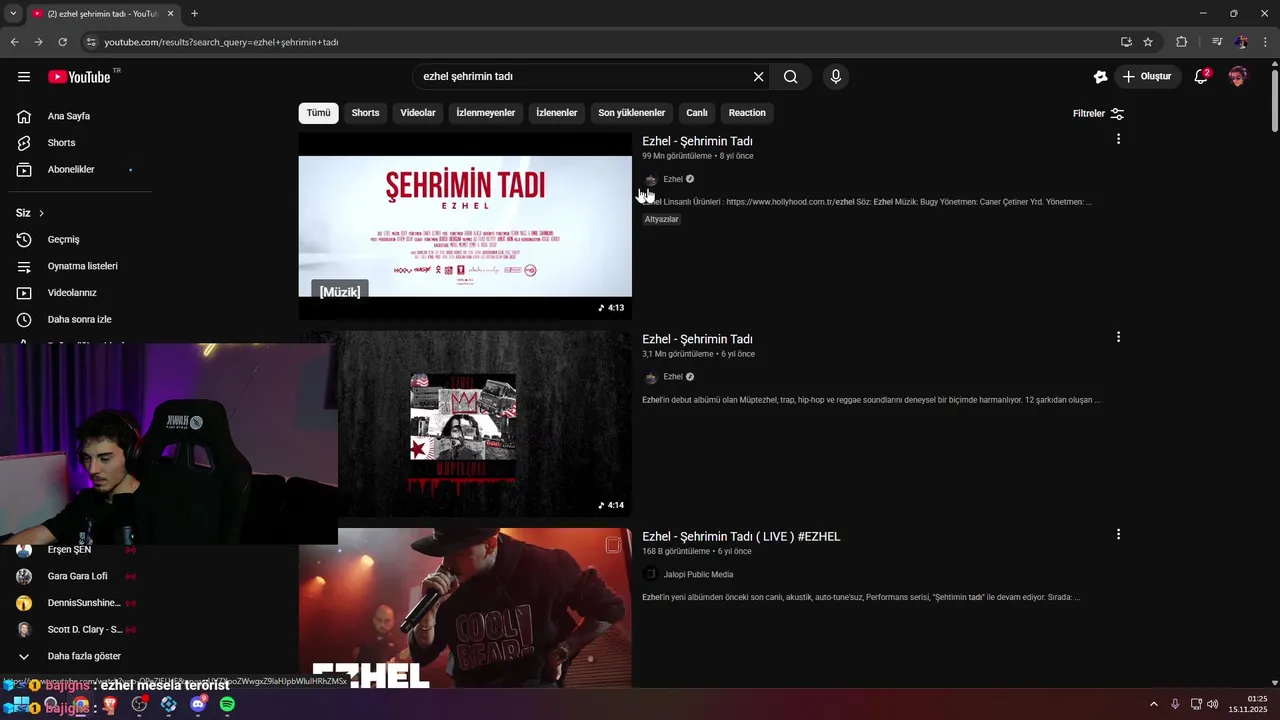Start voice search with the microphone
This screenshot has height=720, width=1280.
tap(836, 77)
